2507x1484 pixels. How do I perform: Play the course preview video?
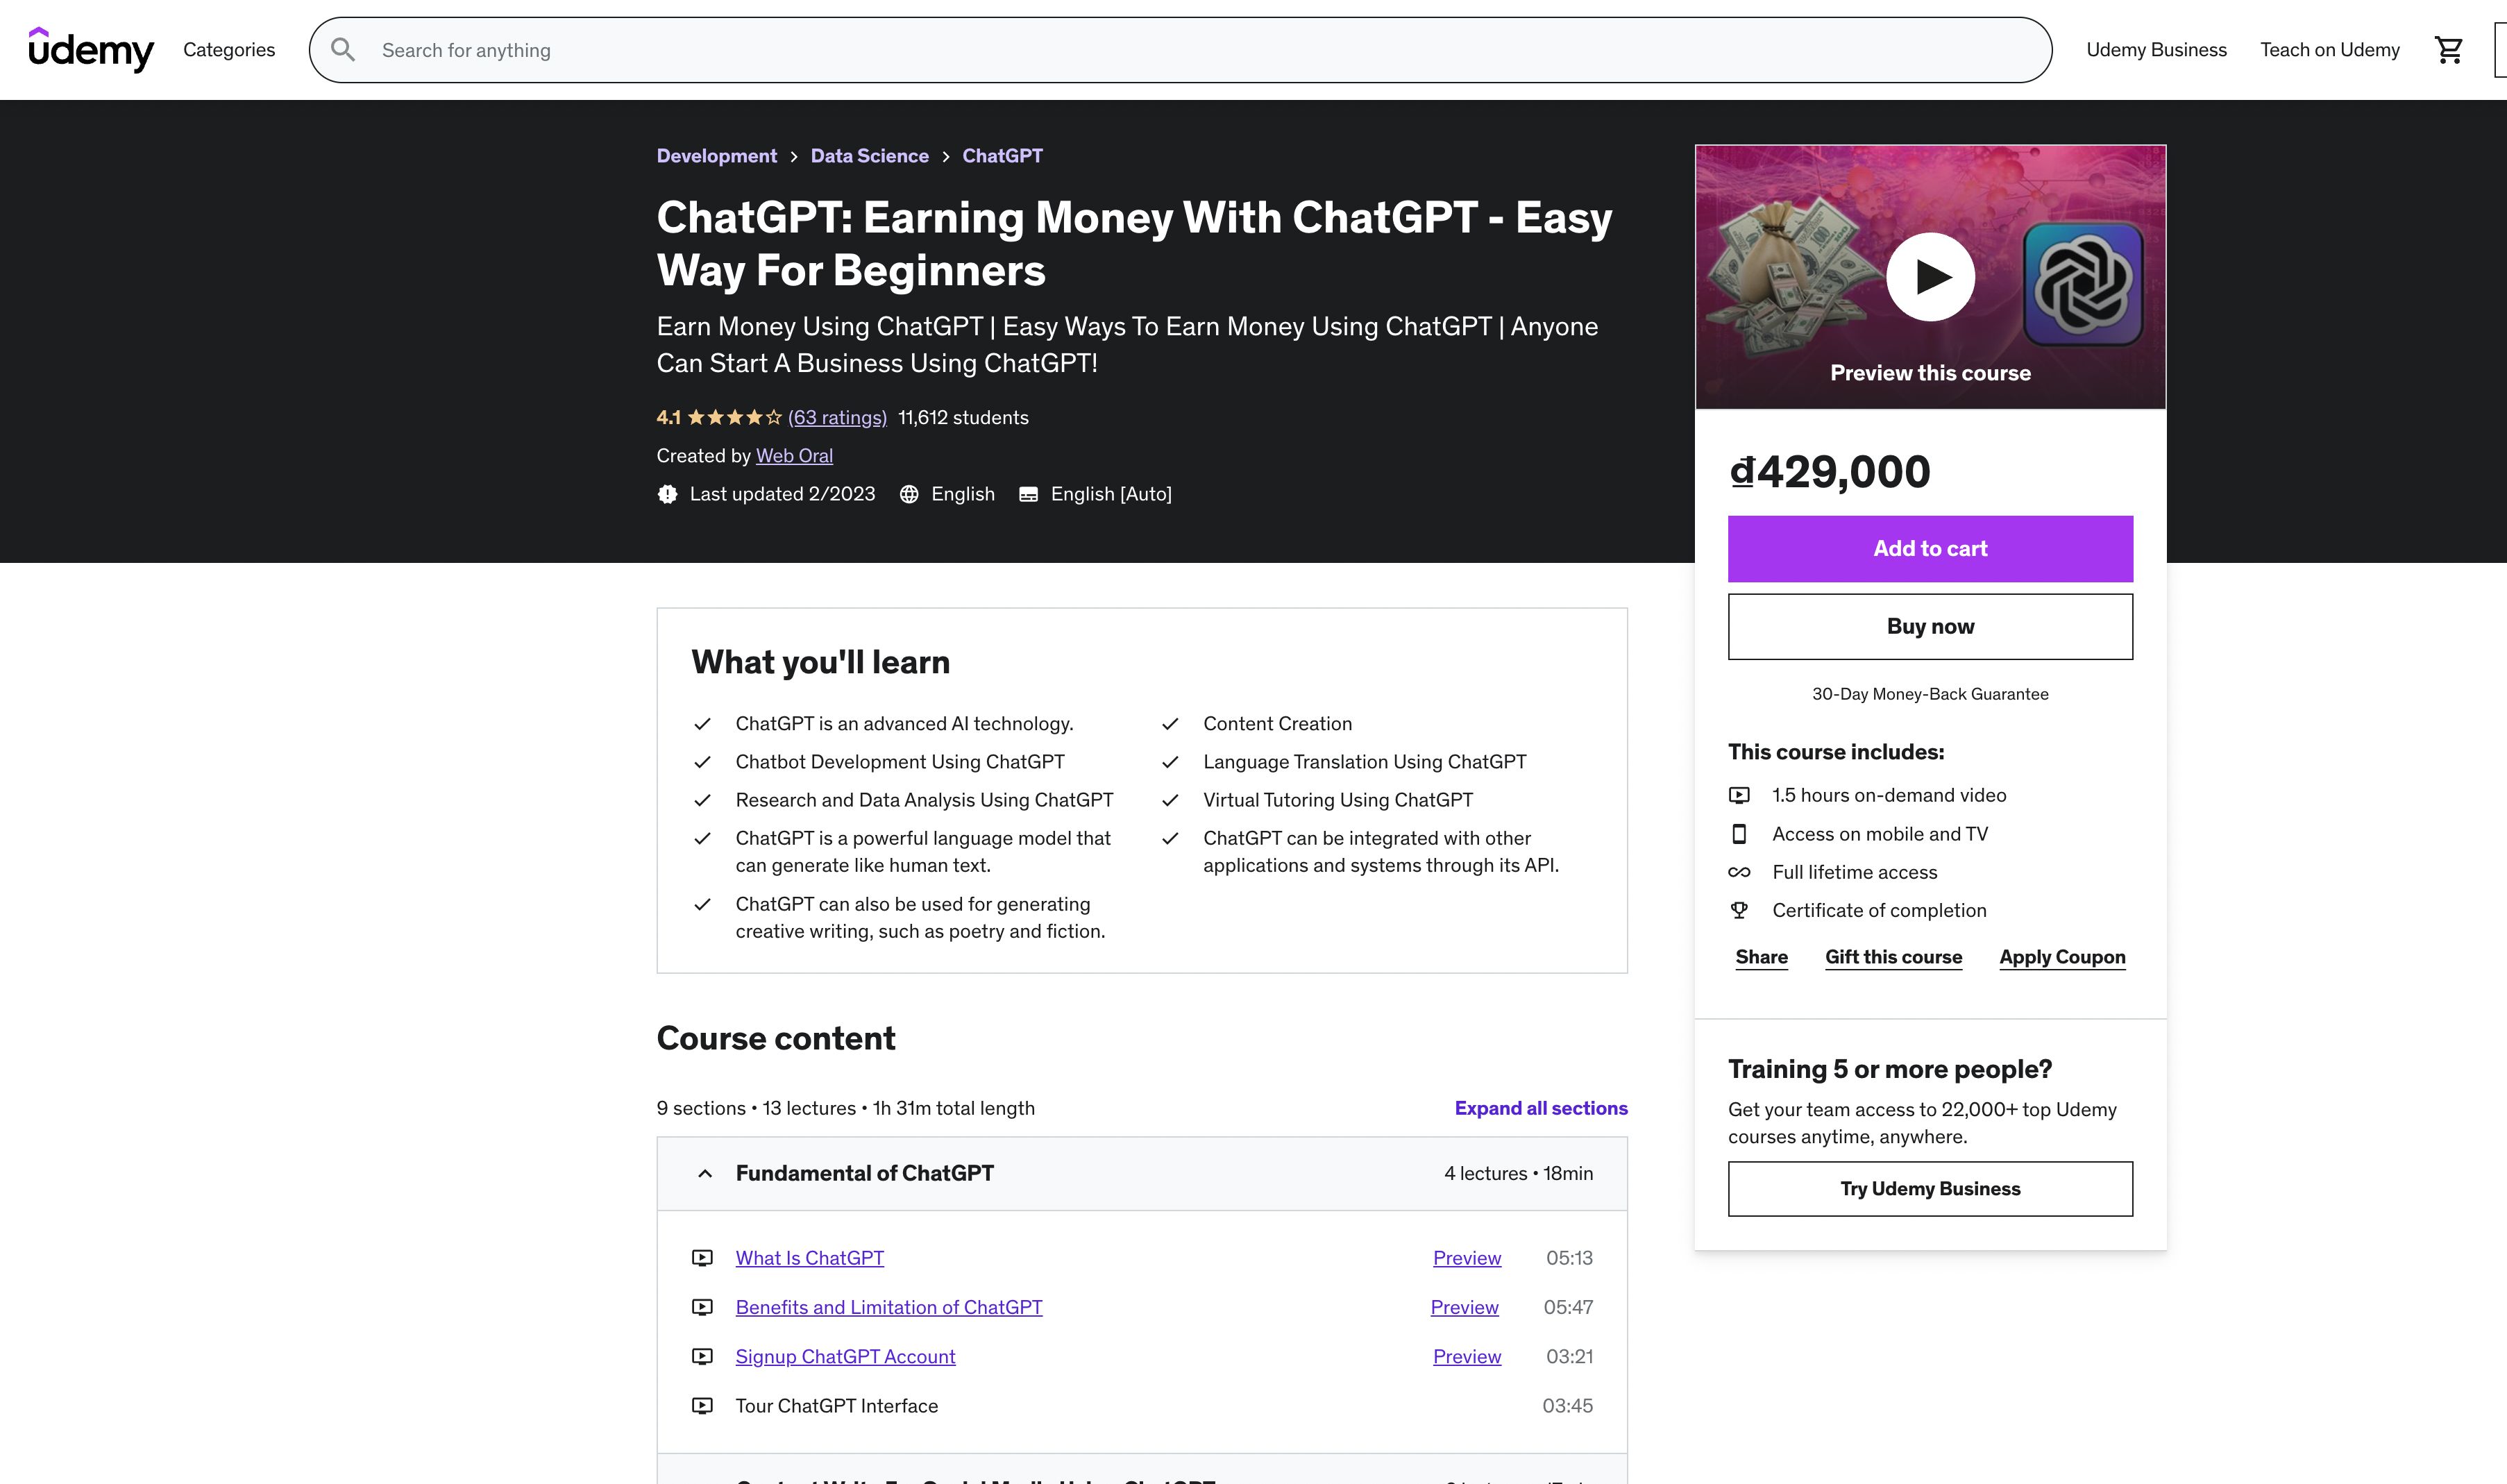click(x=1929, y=277)
